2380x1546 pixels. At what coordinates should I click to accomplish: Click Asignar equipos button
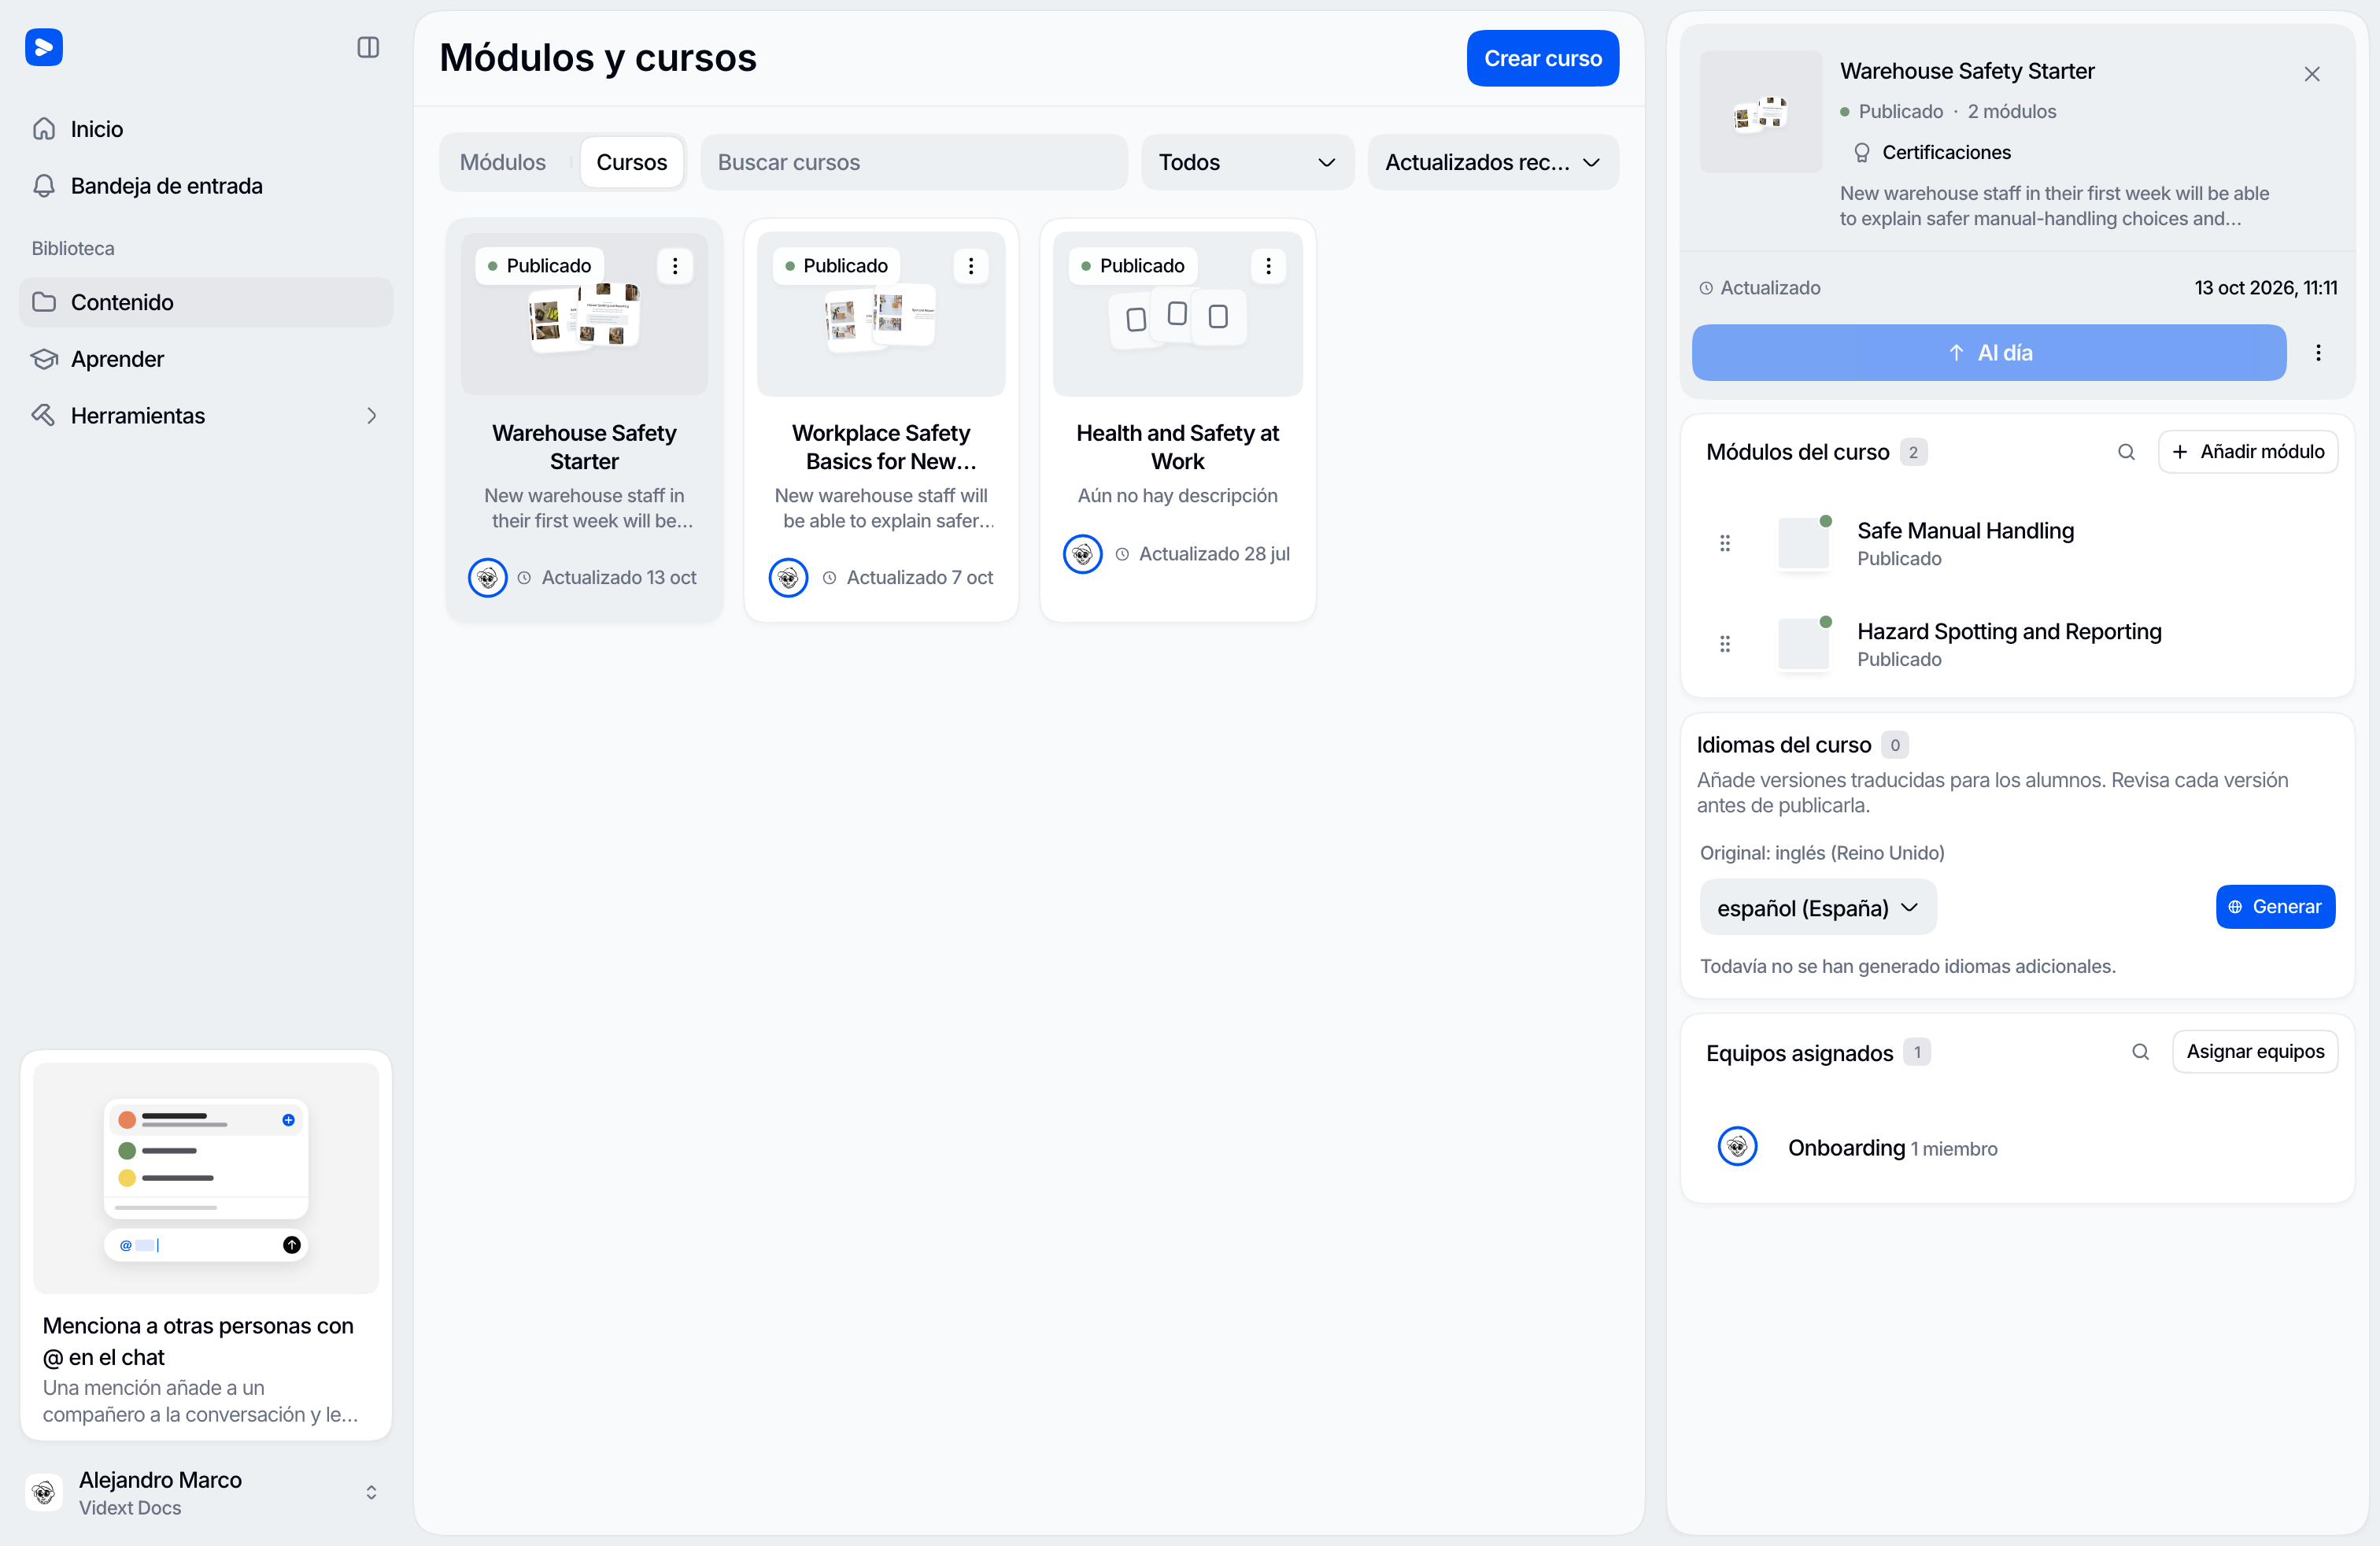click(2255, 1052)
